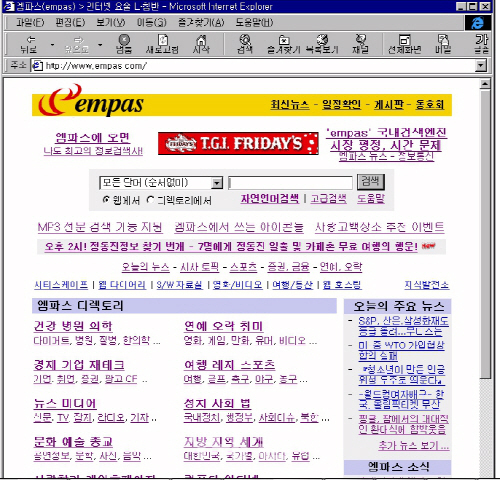Image resolution: width=500 pixels, height=480 pixels.
Task: Open the 자연언어검색 link
Action: [x=270, y=199]
